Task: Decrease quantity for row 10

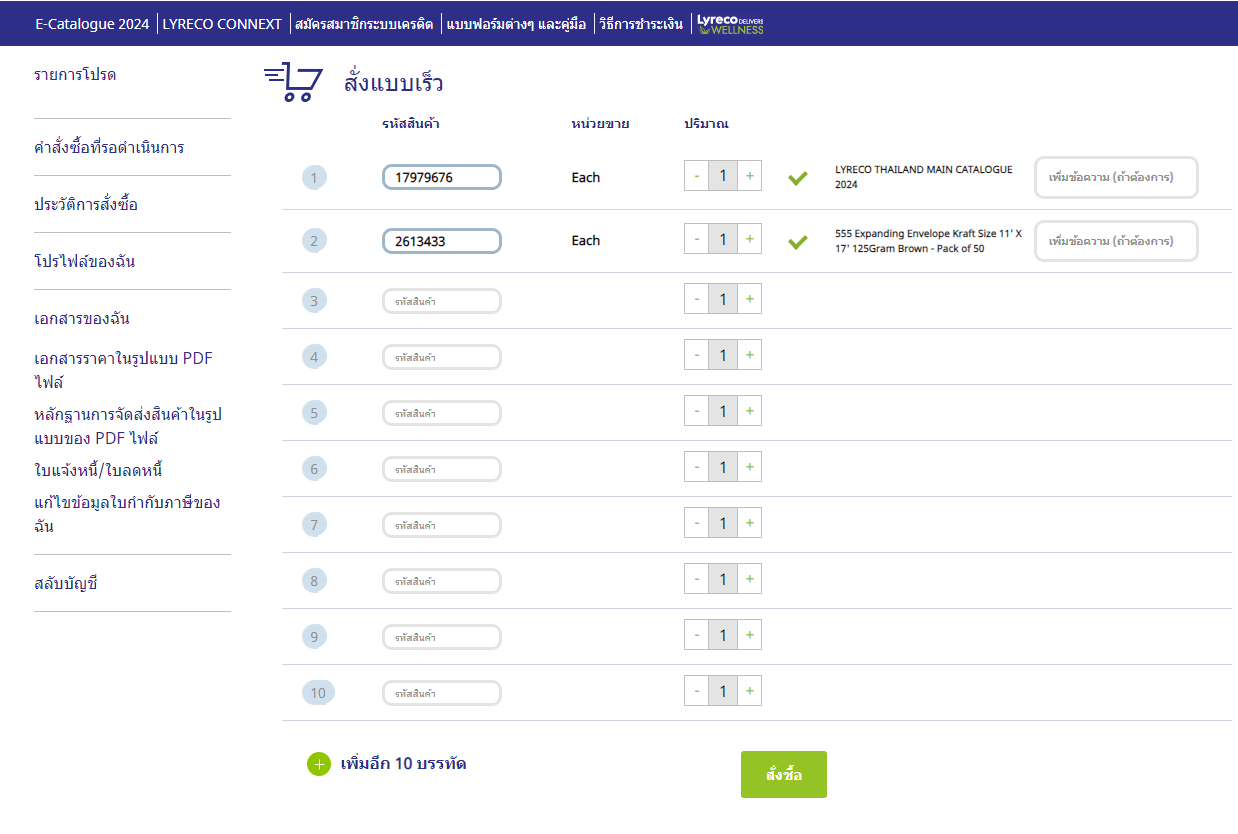Action: click(x=697, y=690)
